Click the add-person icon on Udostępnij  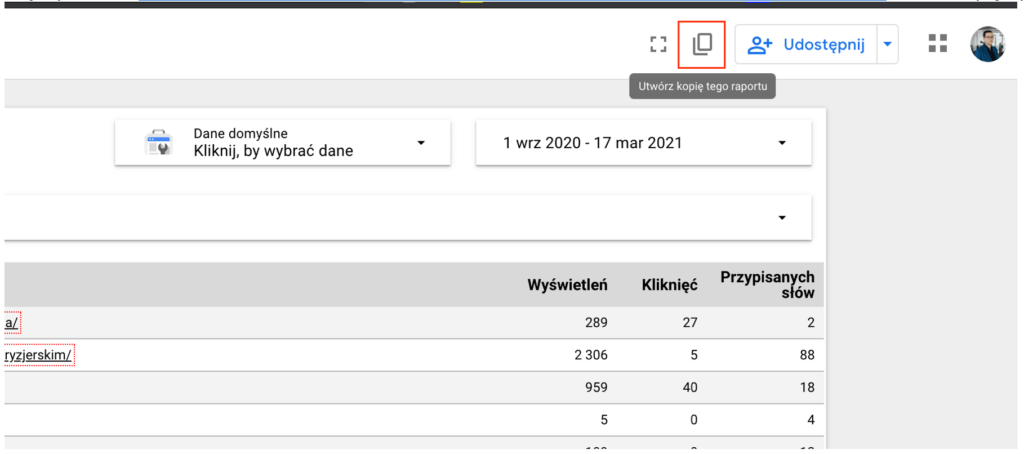point(760,44)
